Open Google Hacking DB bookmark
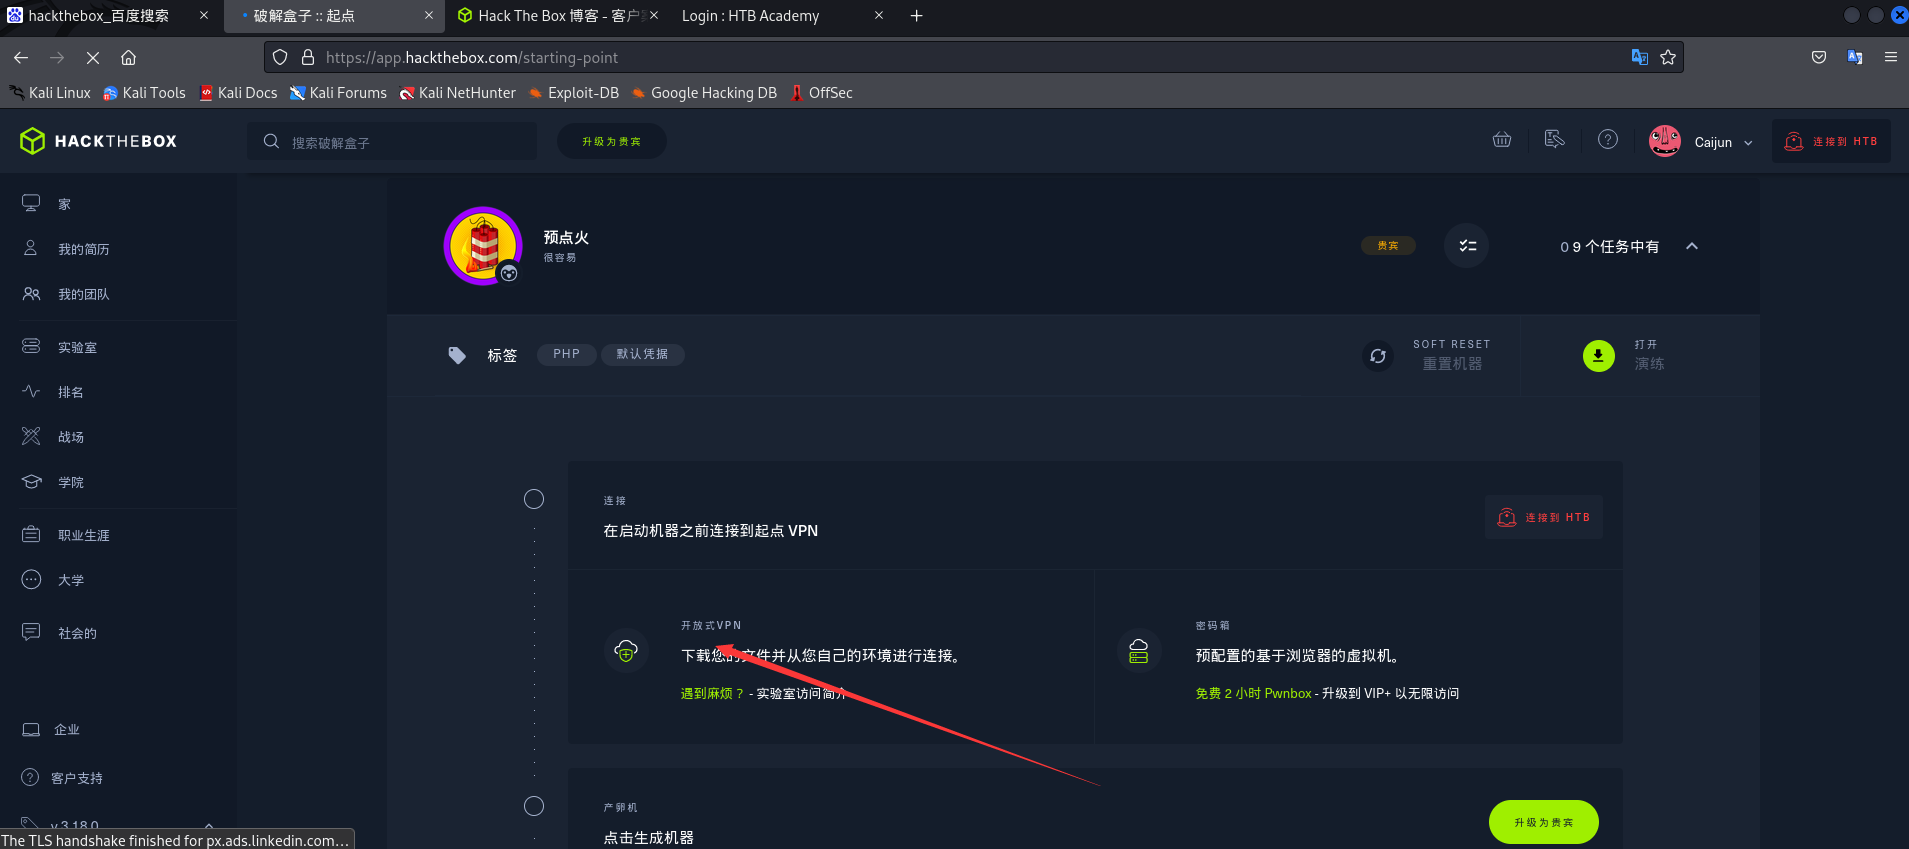 [704, 93]
